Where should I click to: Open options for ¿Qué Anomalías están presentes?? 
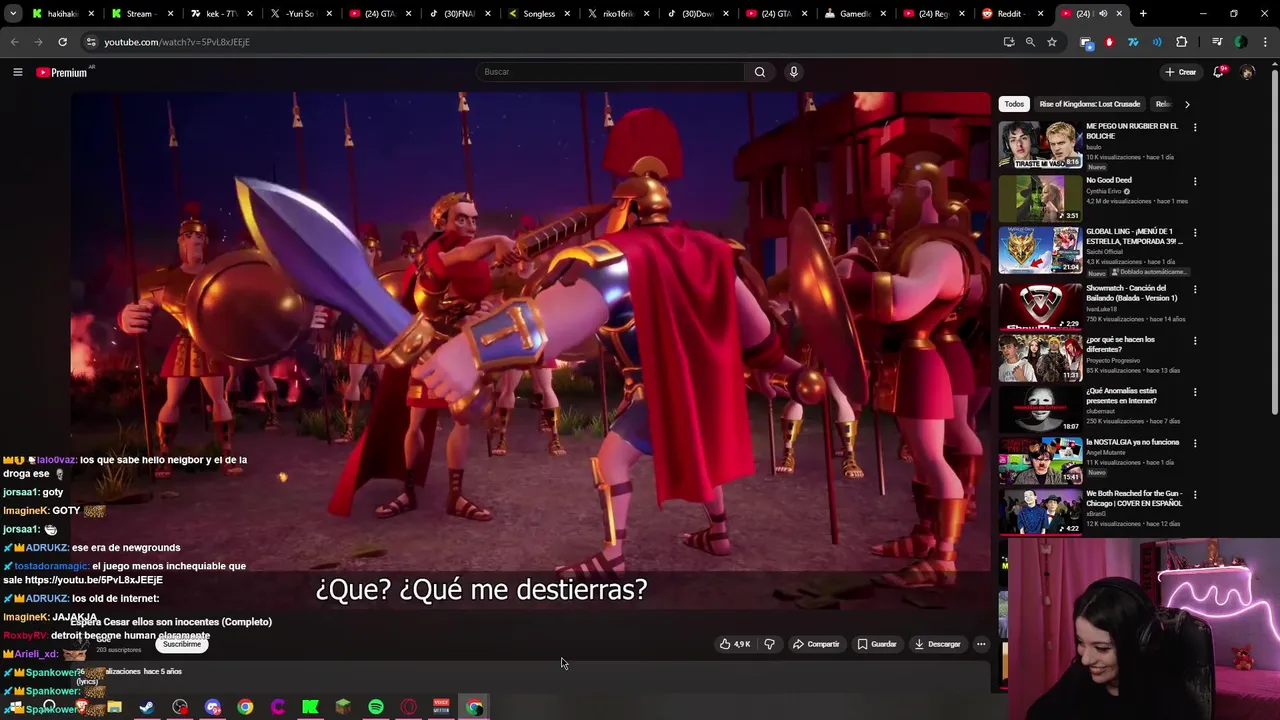pos(1195,393)
